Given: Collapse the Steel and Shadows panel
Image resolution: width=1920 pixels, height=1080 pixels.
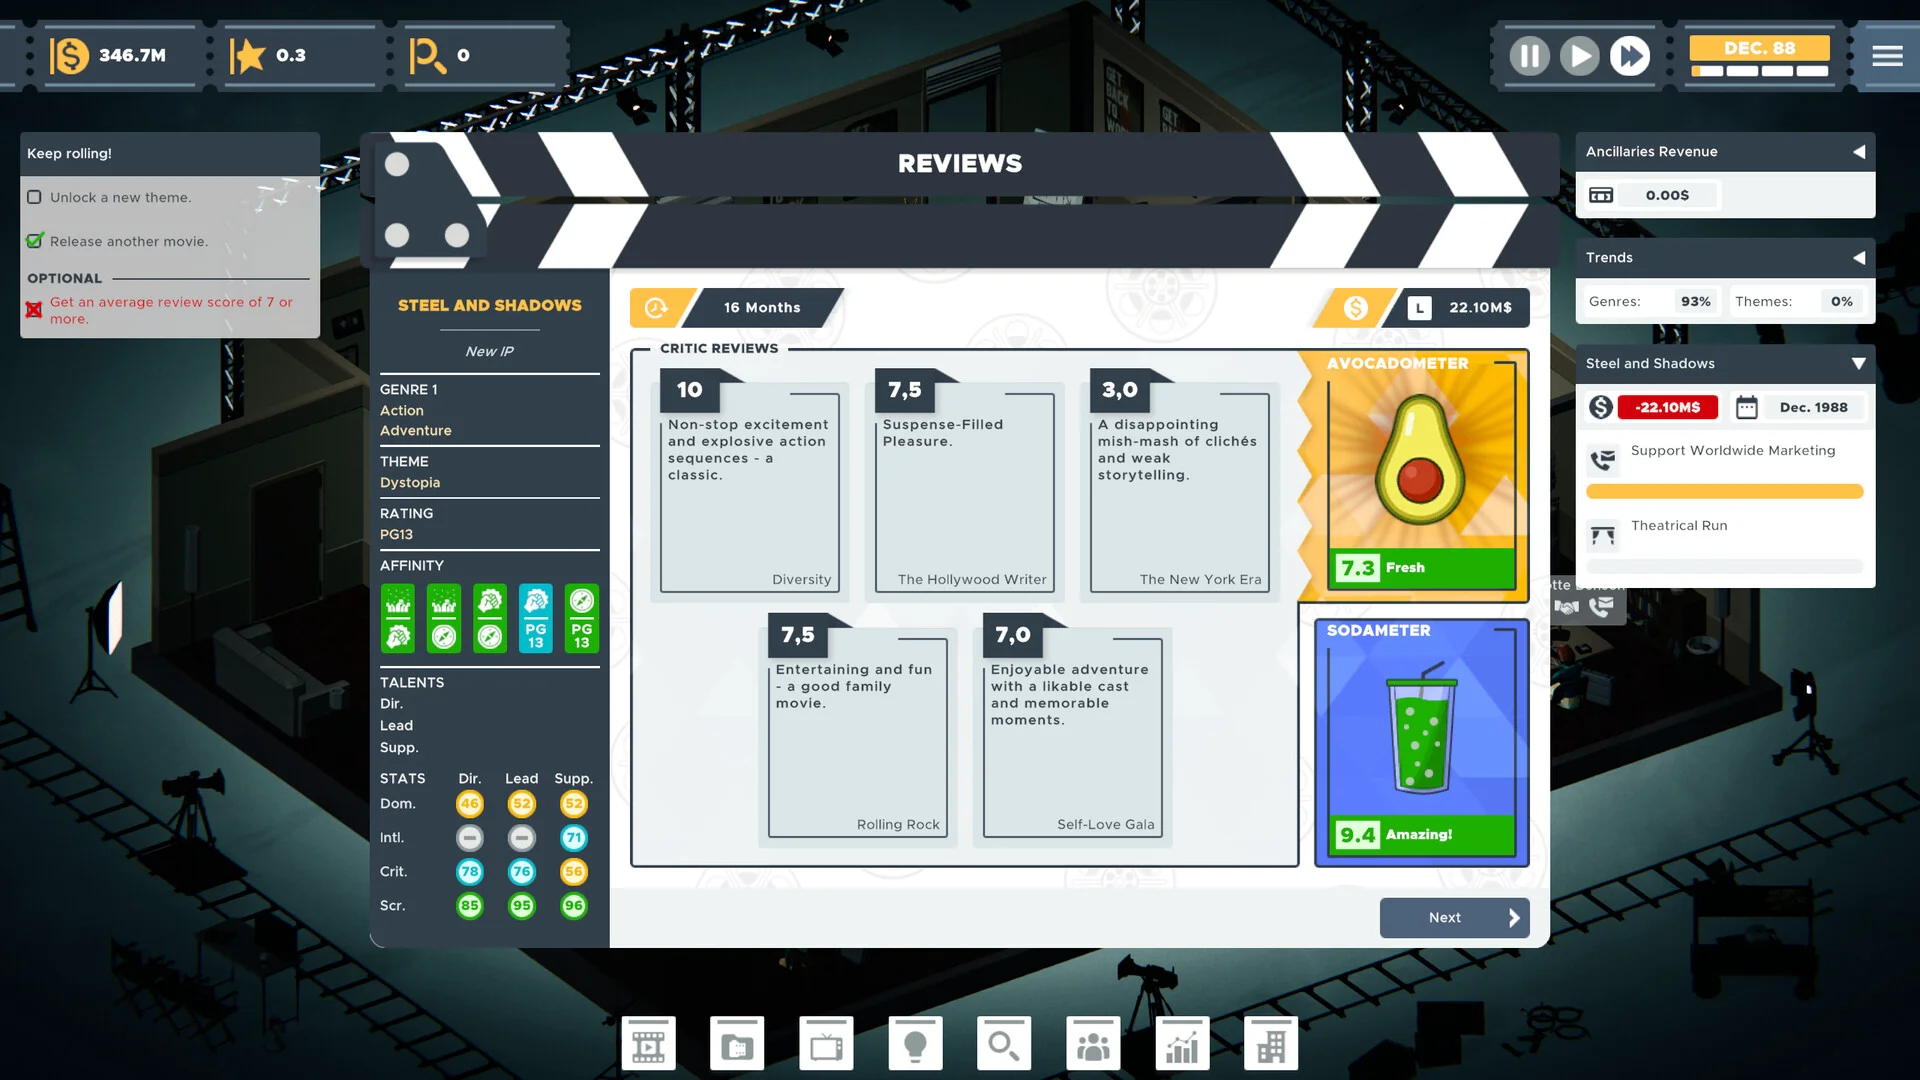Looking at the screenshot, I should (x=1859, y=363).
